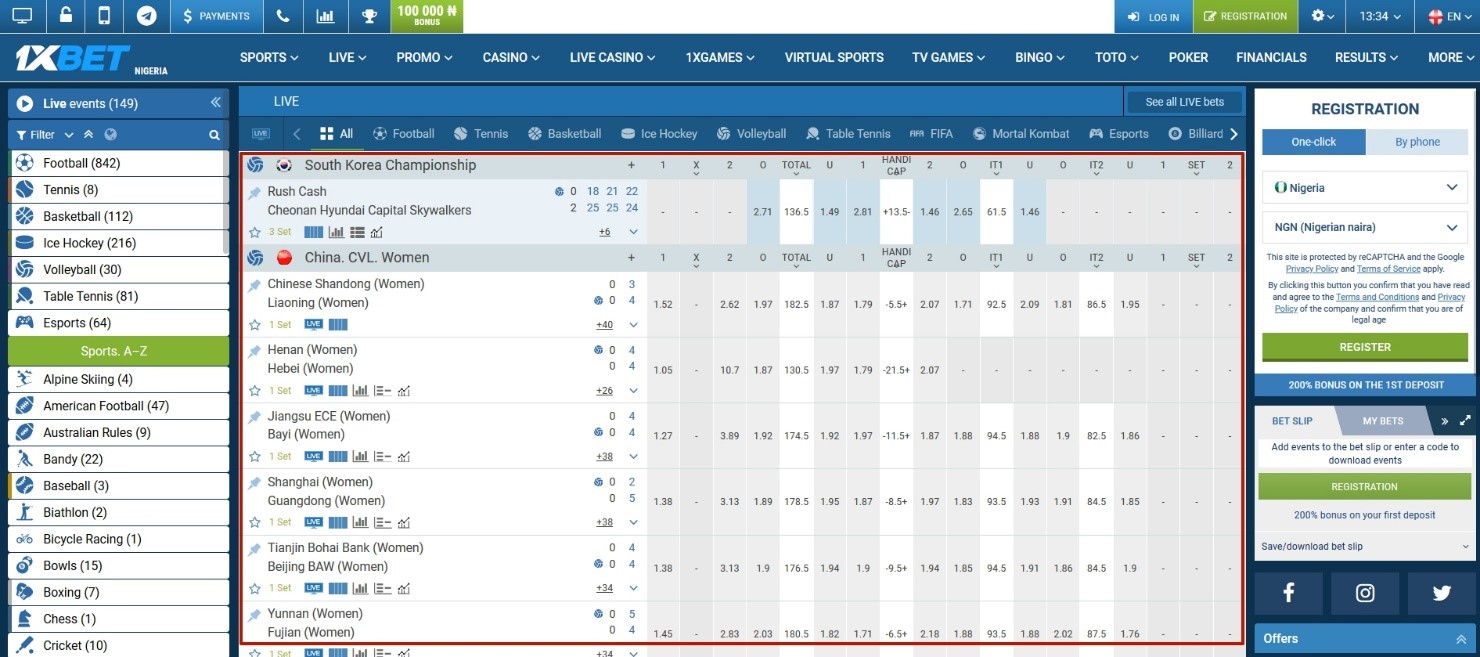This screenshot has width=1480, height=657.
Task: Favorite the Jiangsu ECE match star
Action: 255,456
